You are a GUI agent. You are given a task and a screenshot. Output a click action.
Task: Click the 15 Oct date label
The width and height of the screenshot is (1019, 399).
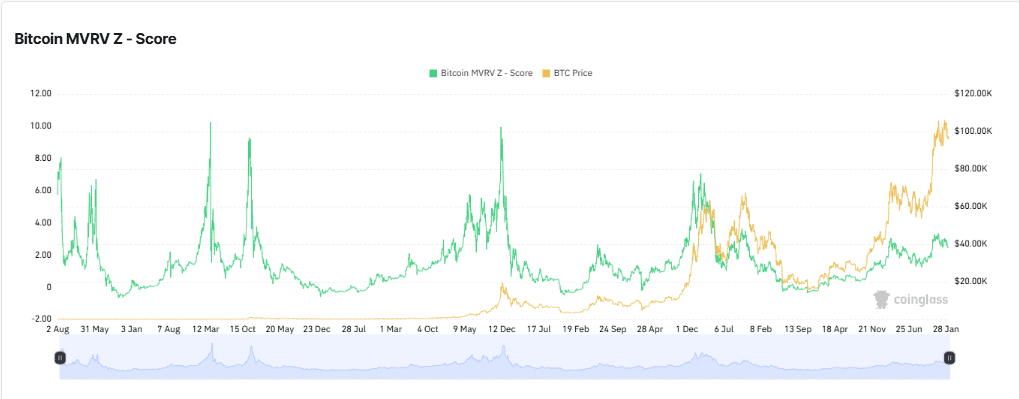[x=243, y=329]
